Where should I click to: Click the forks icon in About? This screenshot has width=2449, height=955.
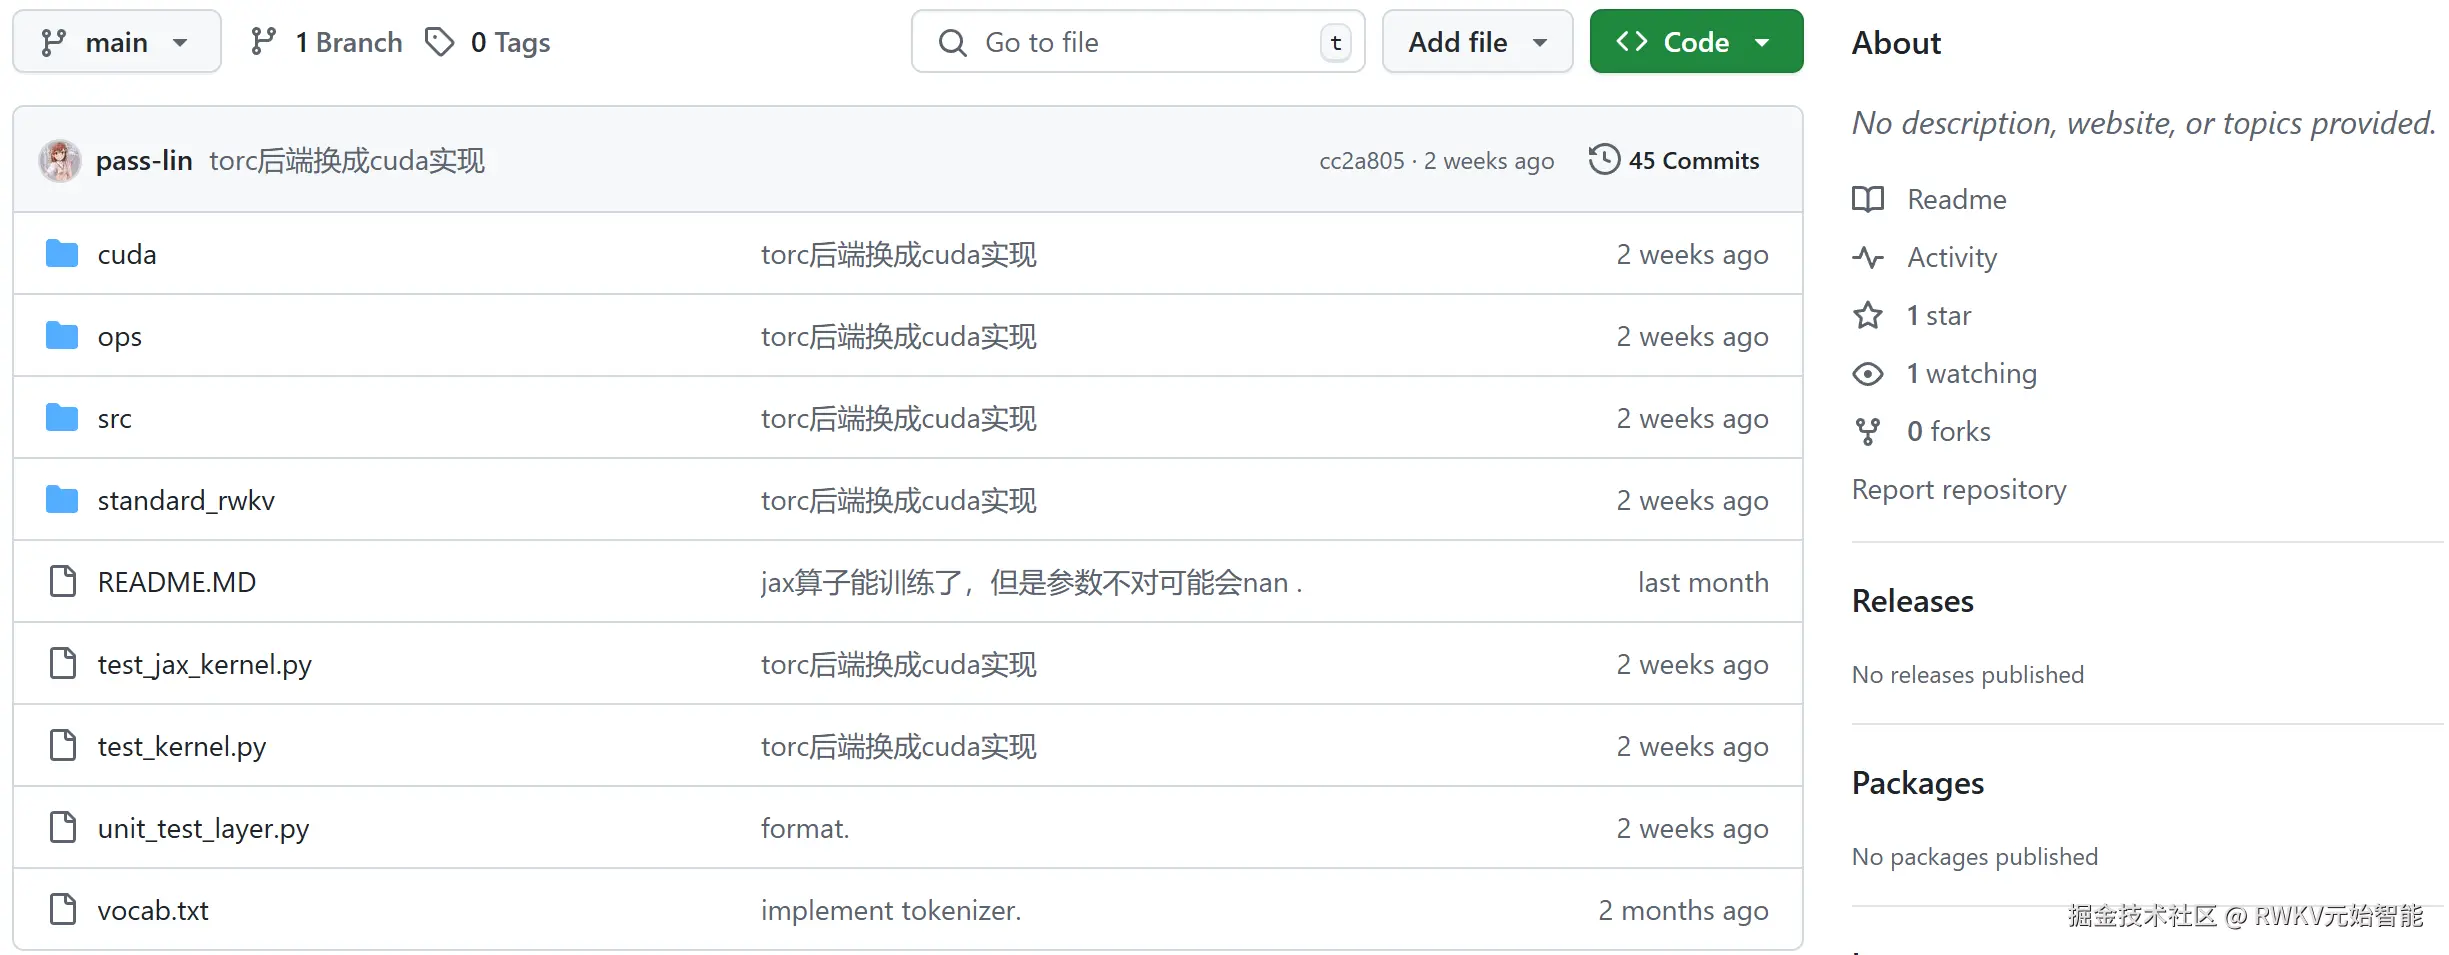click(x=1867, y=432)
